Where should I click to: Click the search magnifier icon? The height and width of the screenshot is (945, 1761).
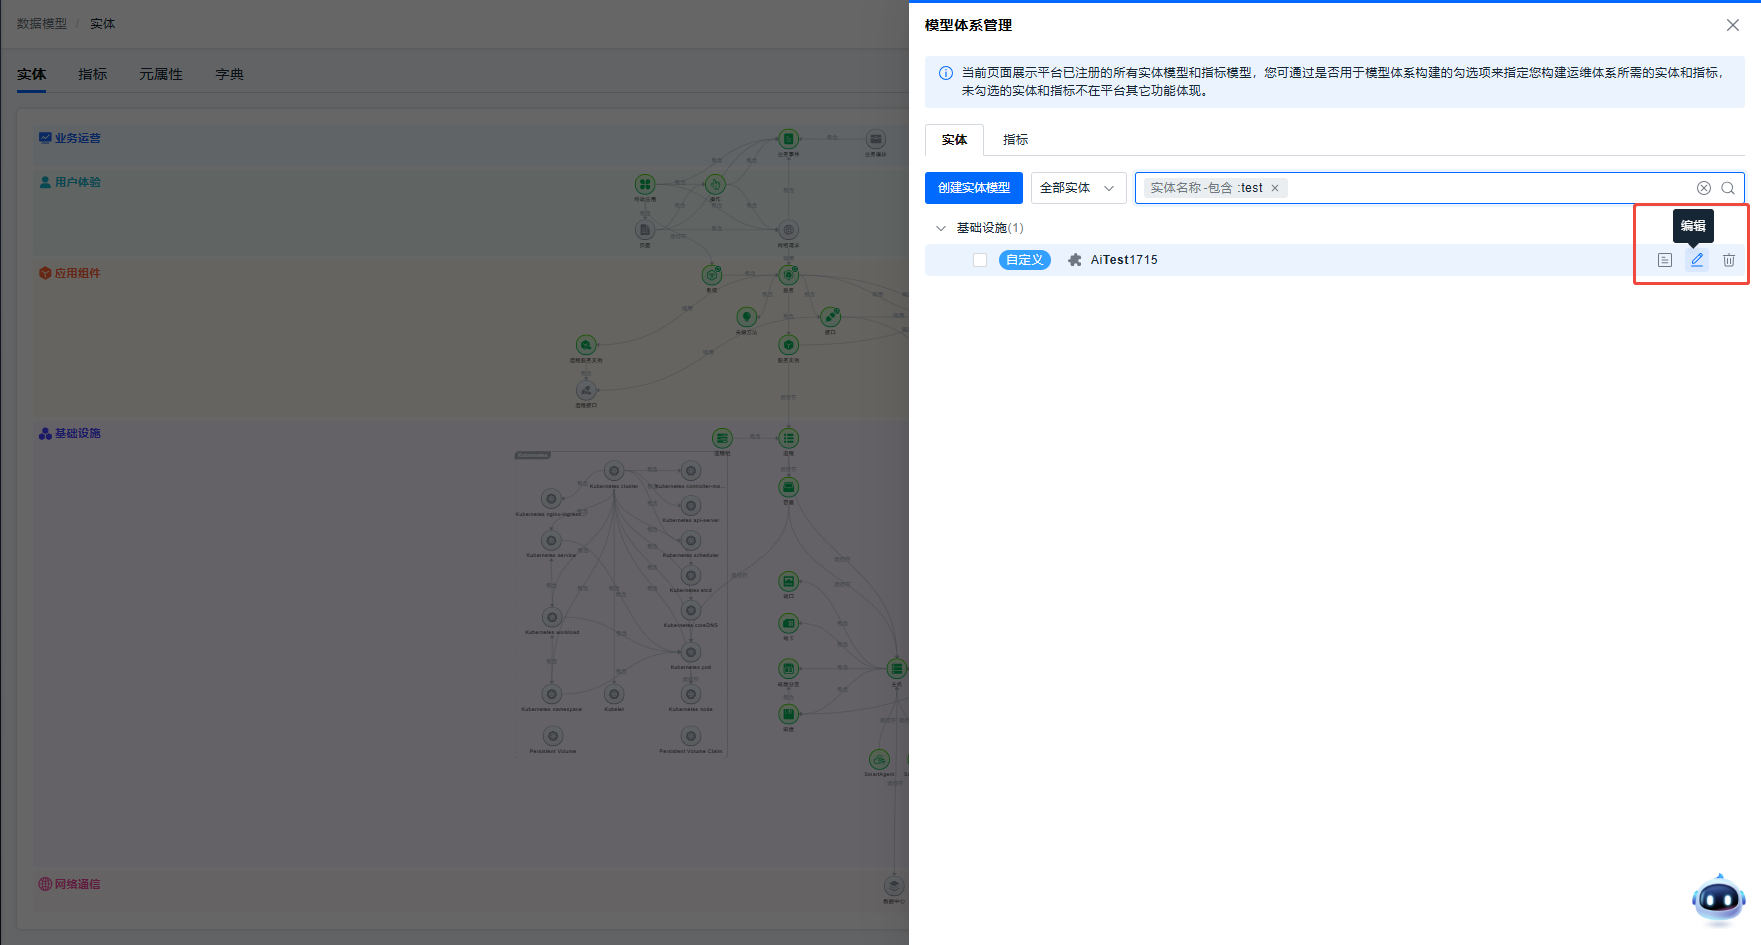pos(1728,188)
